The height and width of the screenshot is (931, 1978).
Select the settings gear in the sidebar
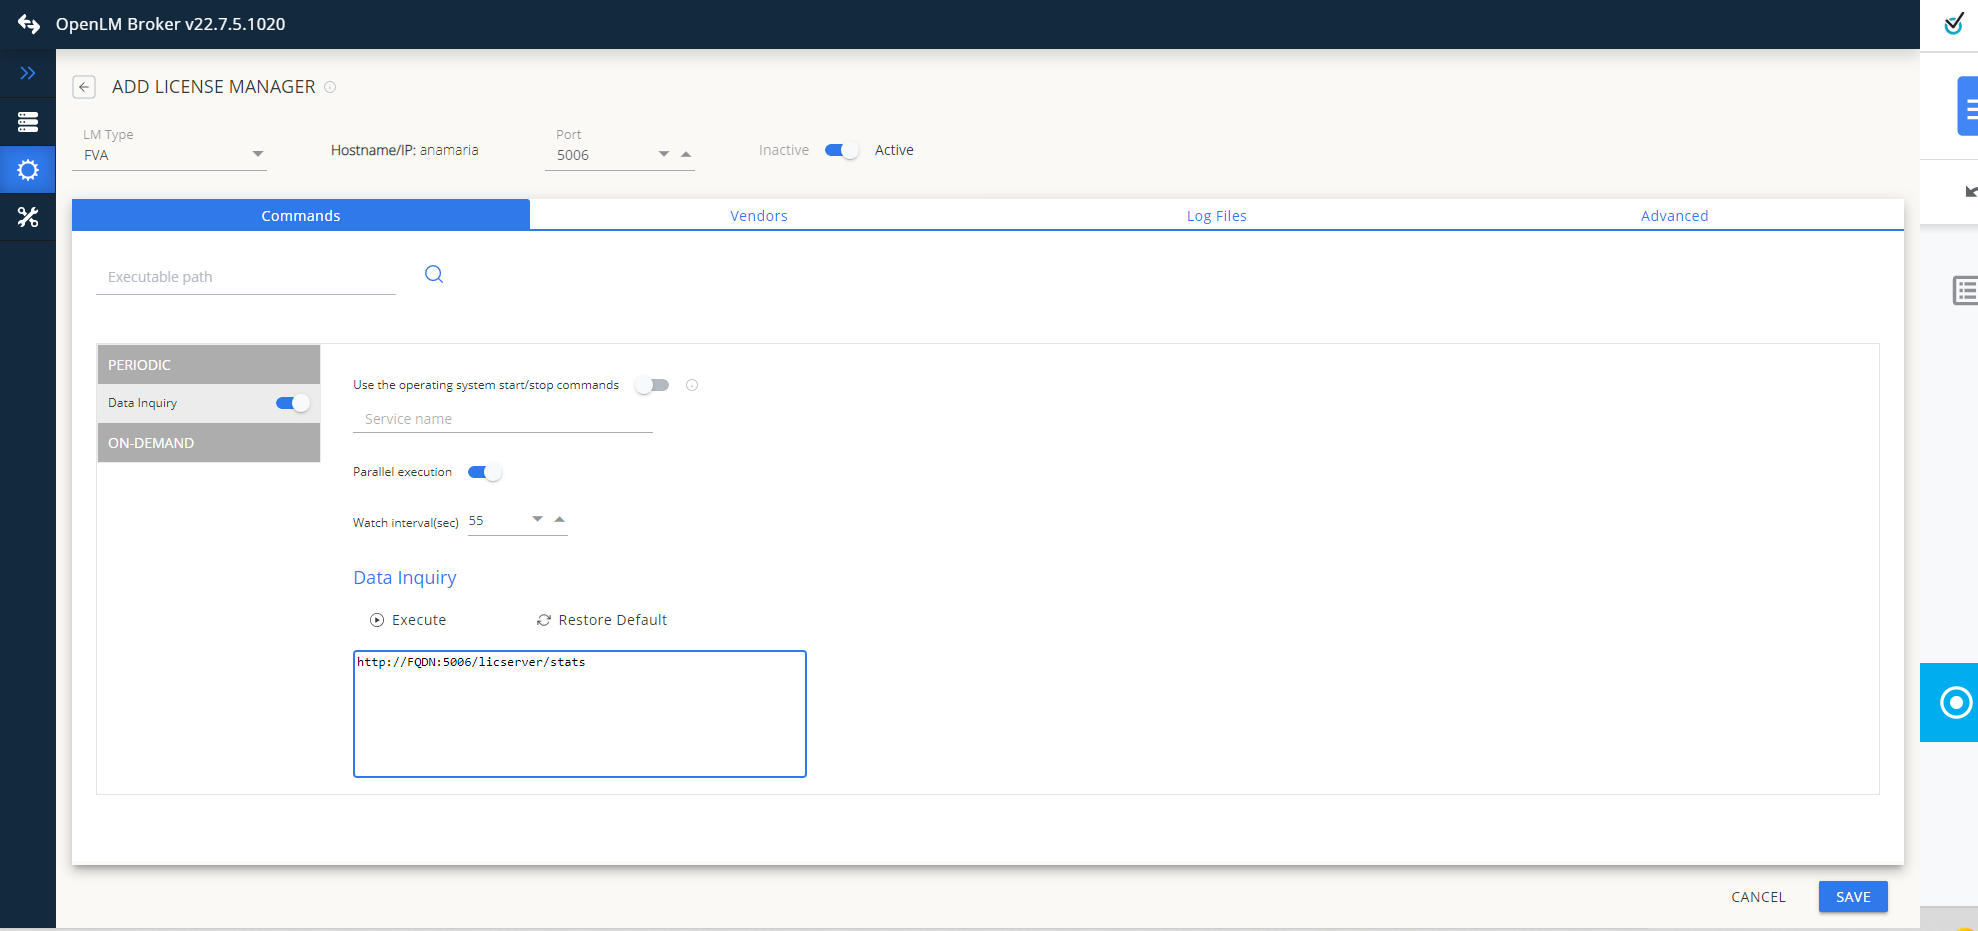coord(27,169)
